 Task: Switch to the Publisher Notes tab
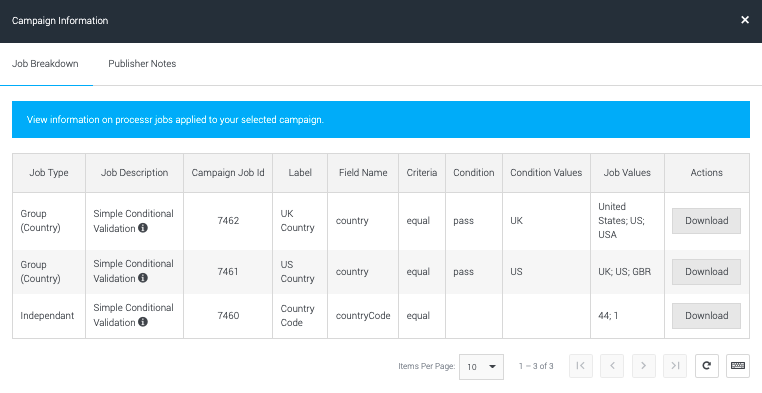142,64
